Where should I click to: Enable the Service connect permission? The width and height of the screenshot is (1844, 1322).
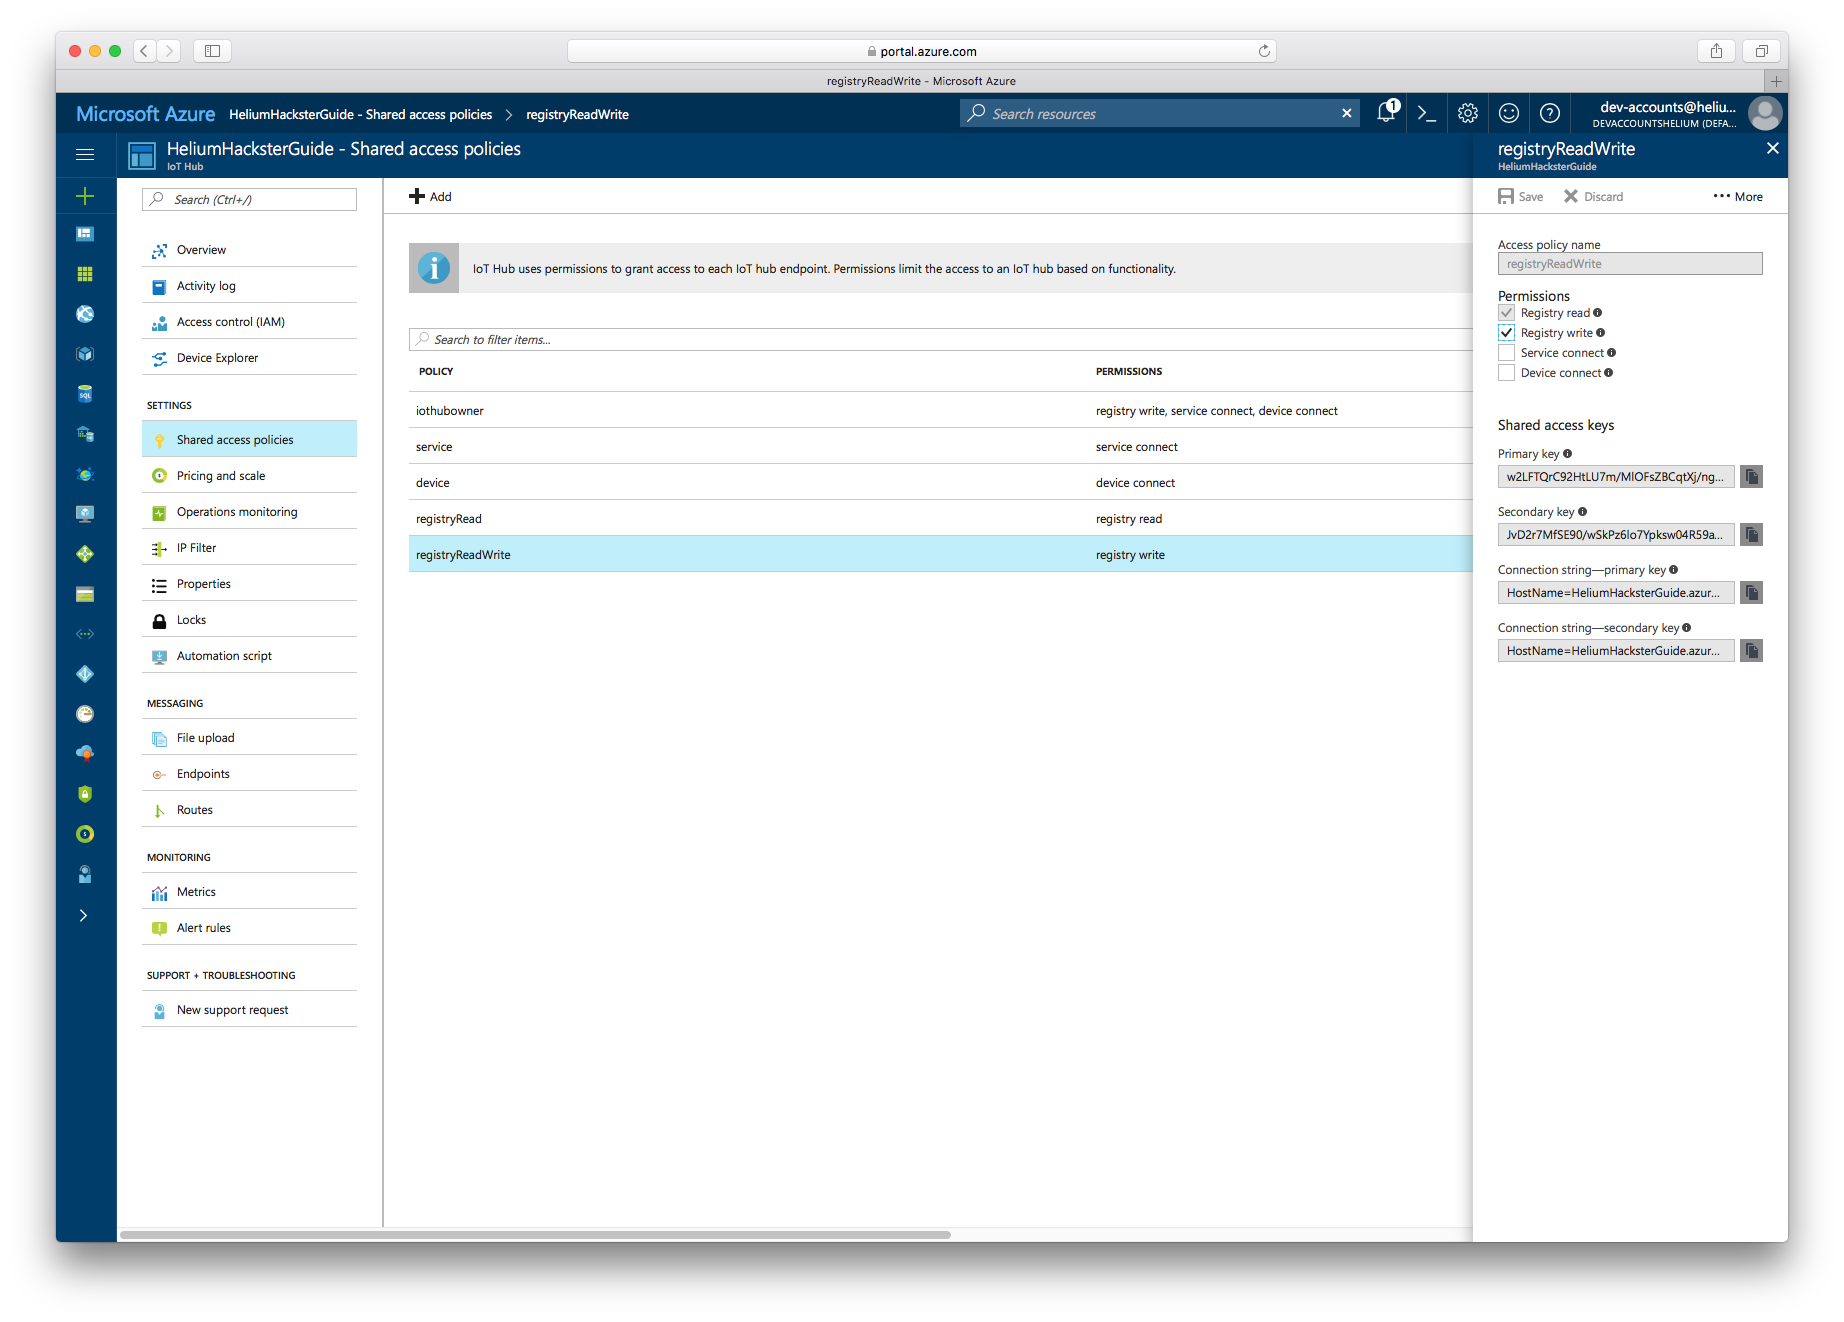(x=1507, y=353)
